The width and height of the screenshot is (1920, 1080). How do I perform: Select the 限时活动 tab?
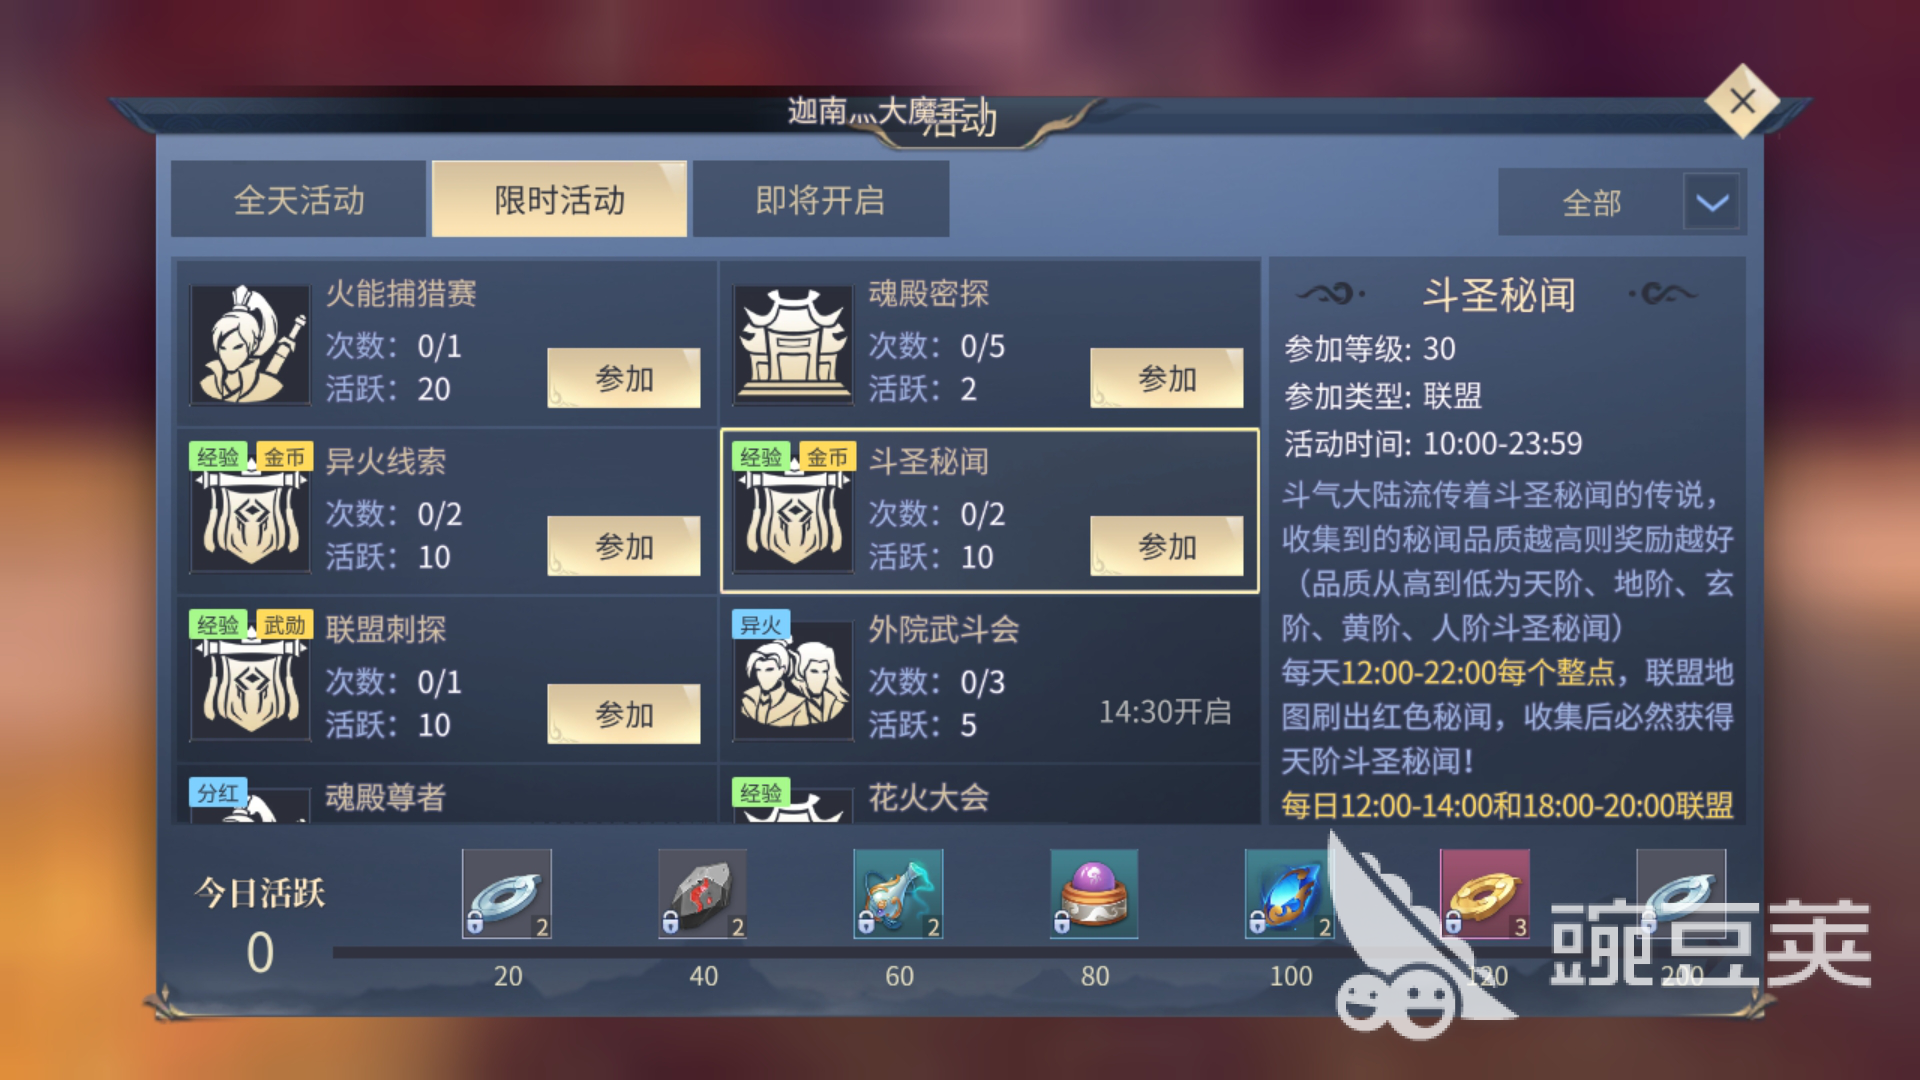tap(560, 199)
